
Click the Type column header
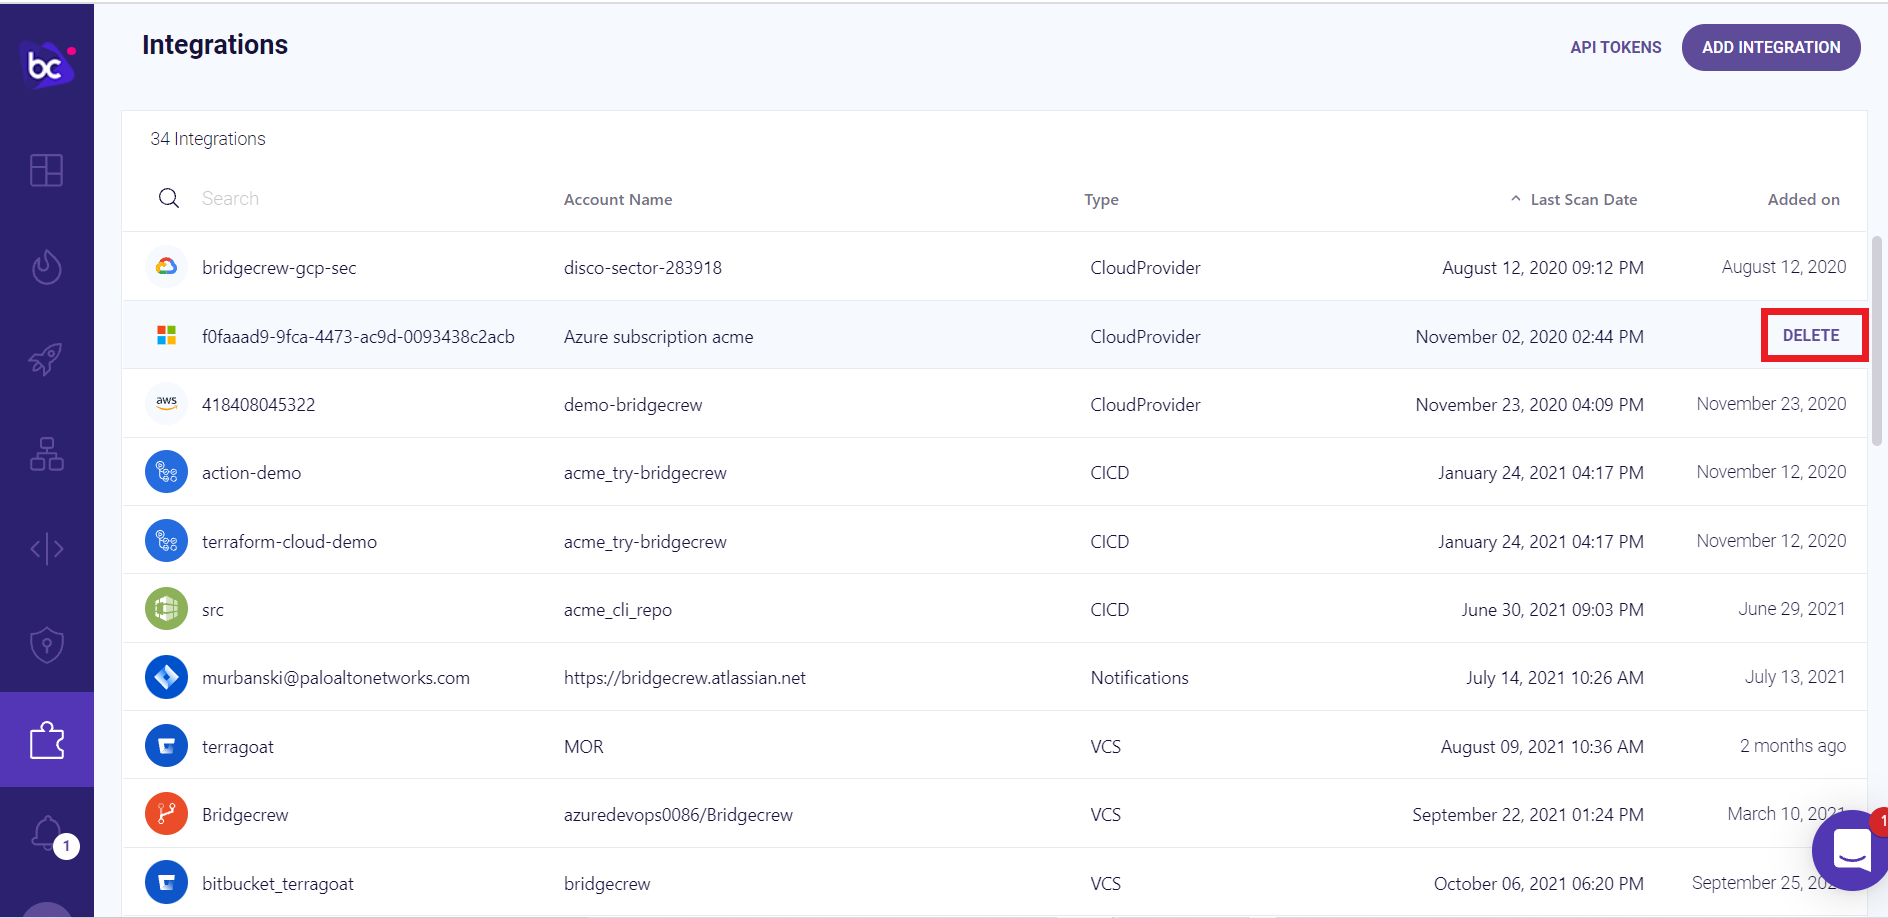pos(1101,200)
